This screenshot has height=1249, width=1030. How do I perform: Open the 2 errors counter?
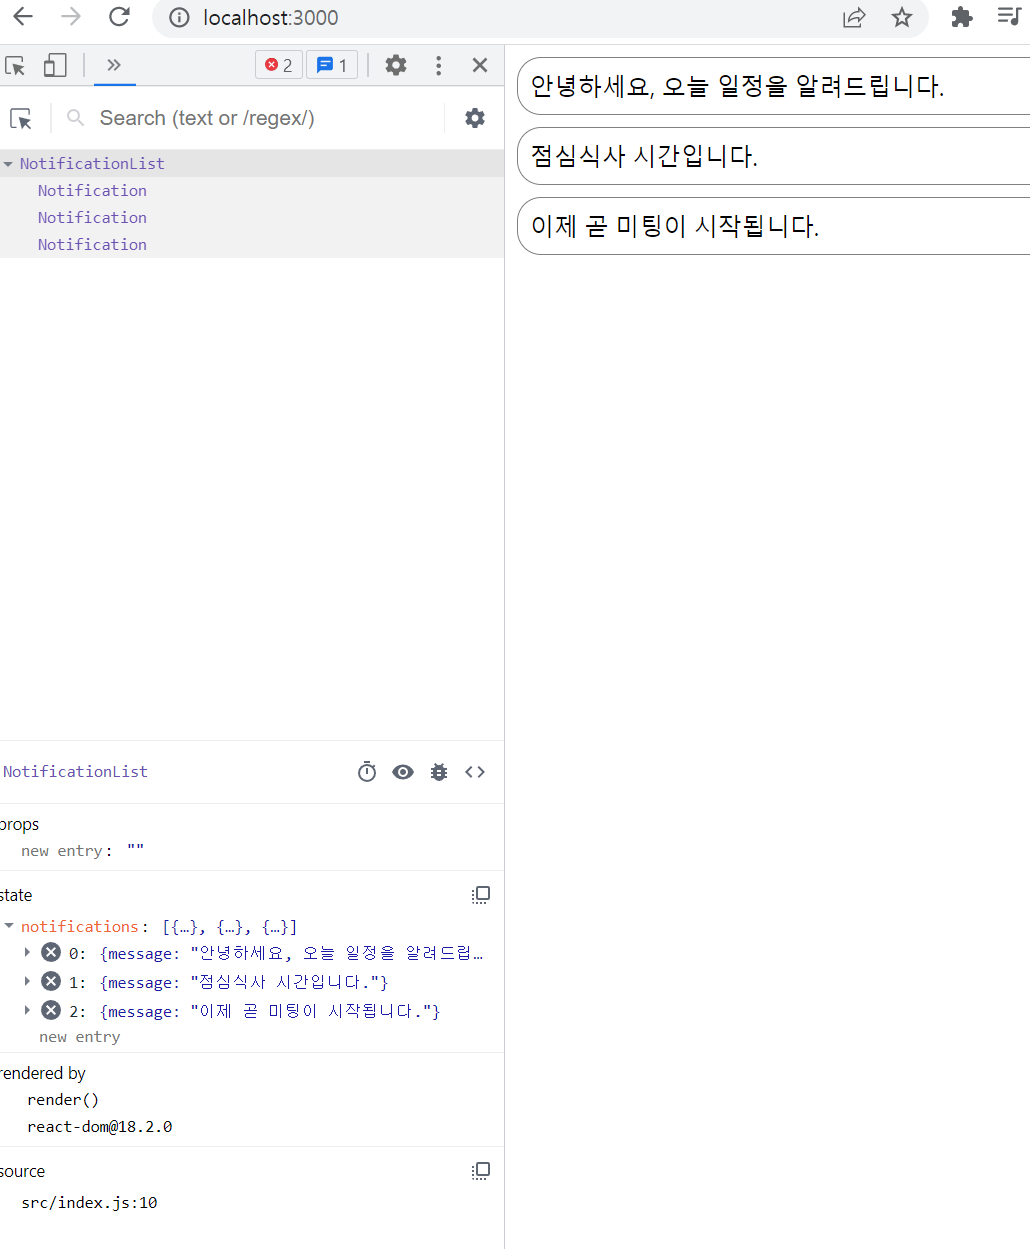click(x=279, y=65)
